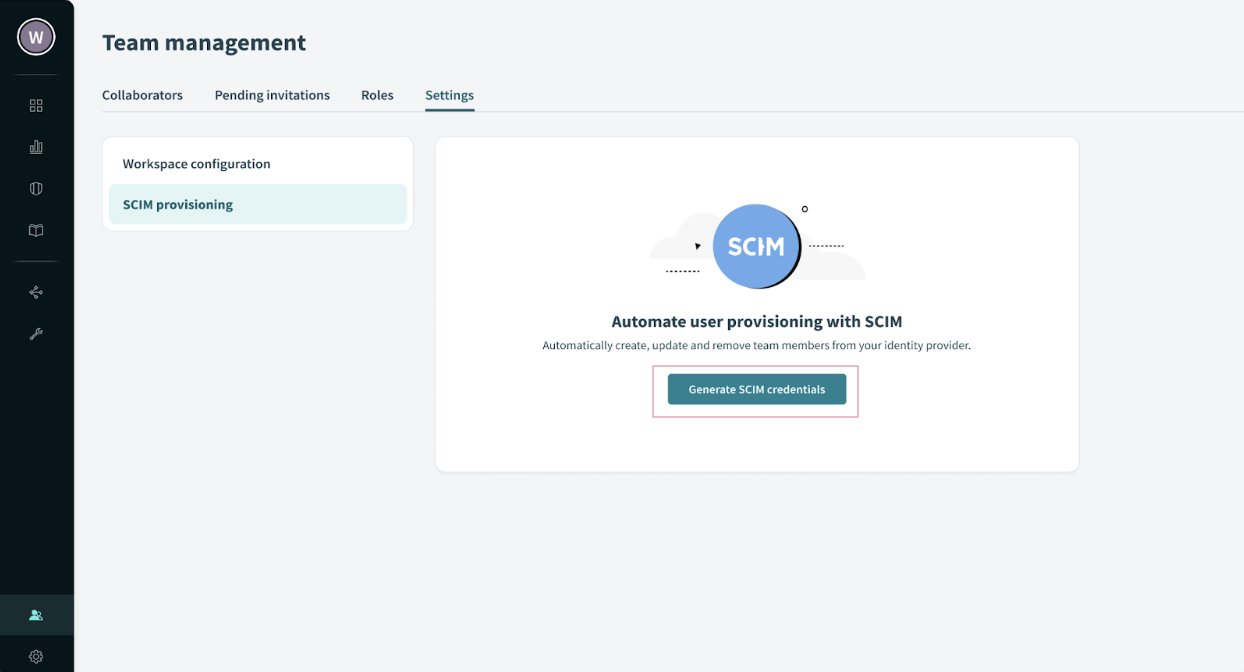Click the identity provider description text
This screenshot has height=672, width=1244.
coord(756,346)
